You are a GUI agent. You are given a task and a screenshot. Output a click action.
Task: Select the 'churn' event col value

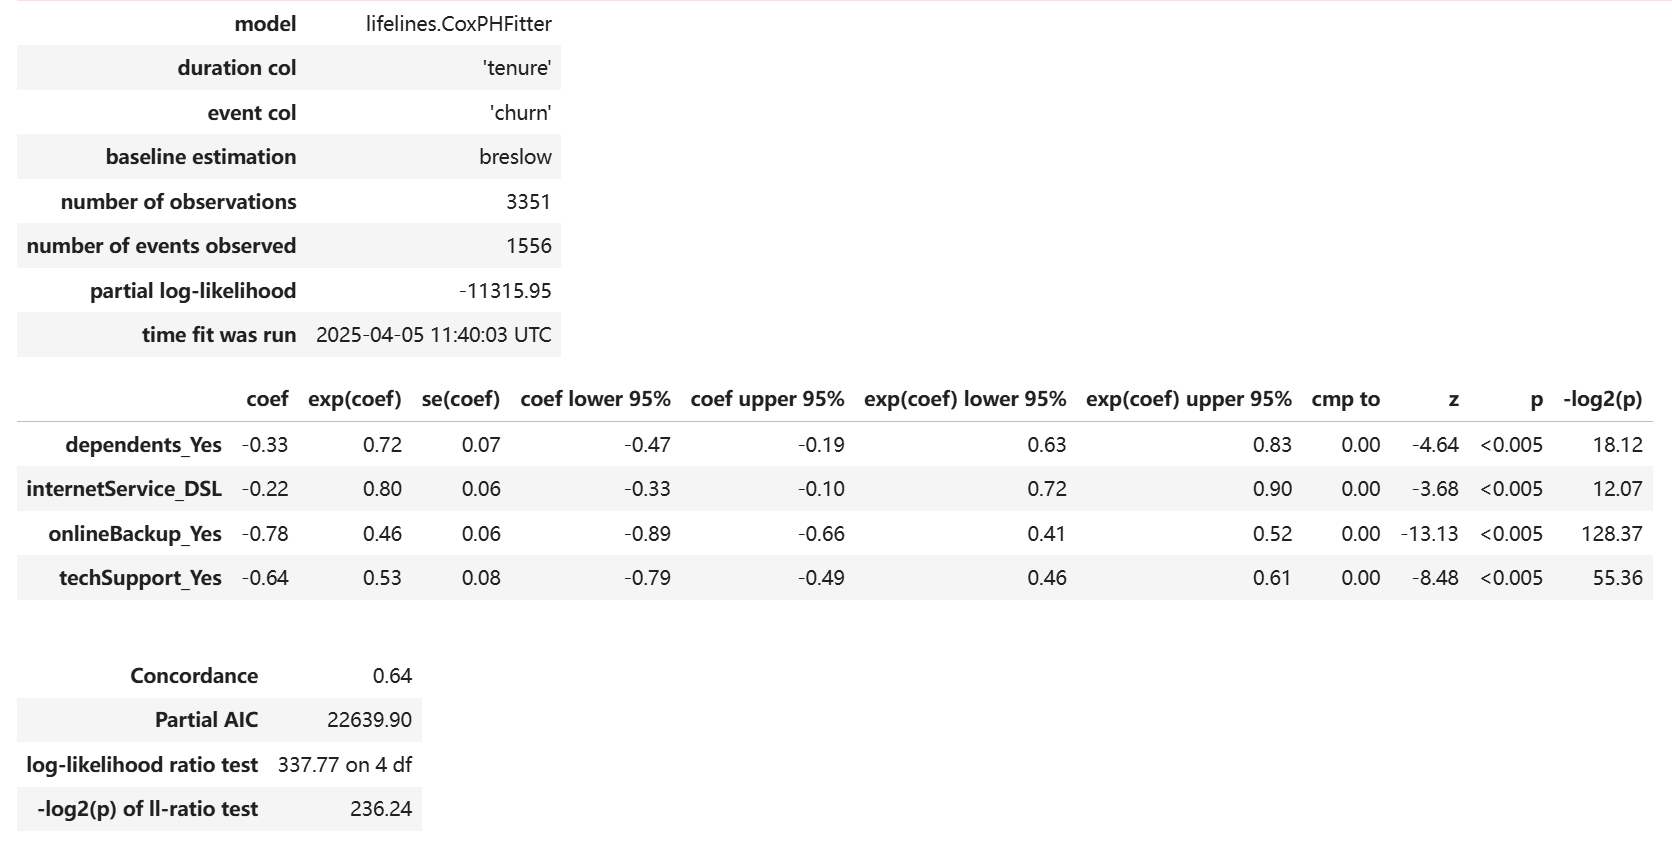pyautogui.click(x=520, y=113)
